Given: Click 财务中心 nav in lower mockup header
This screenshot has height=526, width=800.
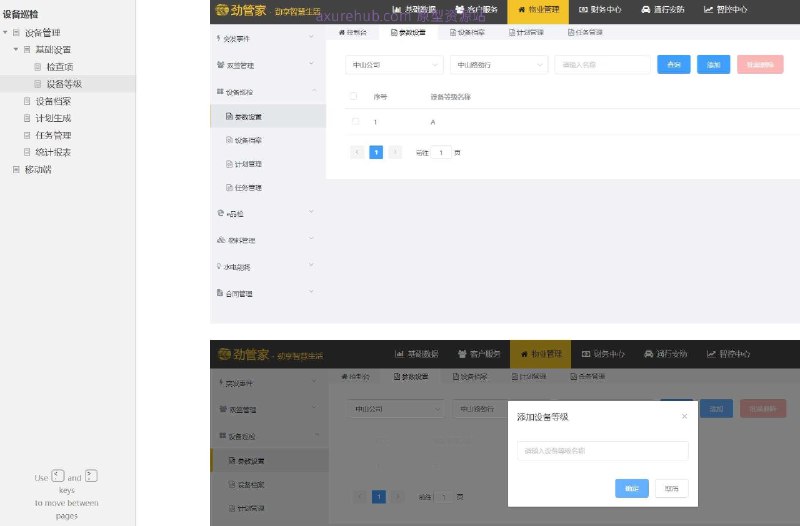Looking at the screenshot, I should [603, 354].
